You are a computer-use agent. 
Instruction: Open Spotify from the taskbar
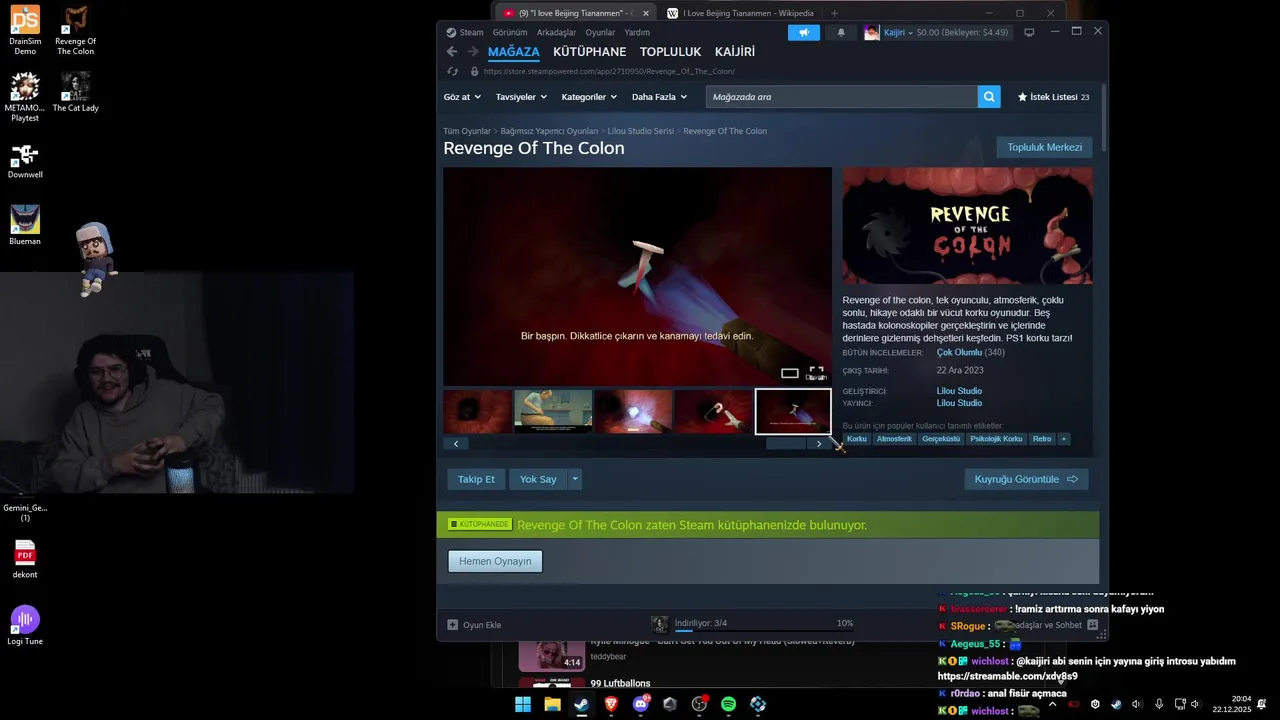click(728, 704)
